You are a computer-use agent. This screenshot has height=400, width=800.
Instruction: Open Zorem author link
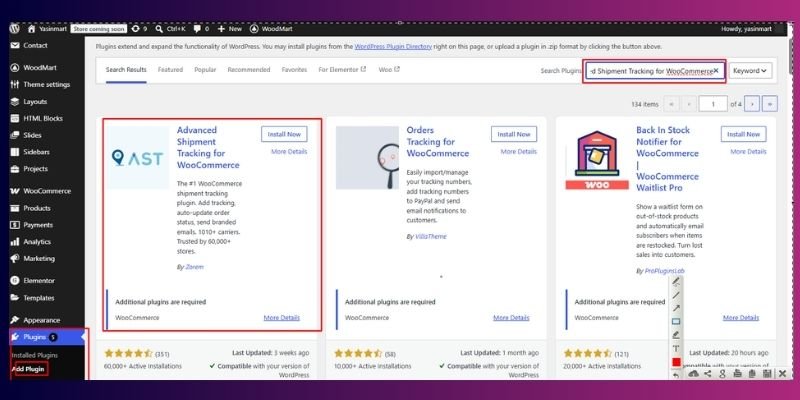click(194, 267)
